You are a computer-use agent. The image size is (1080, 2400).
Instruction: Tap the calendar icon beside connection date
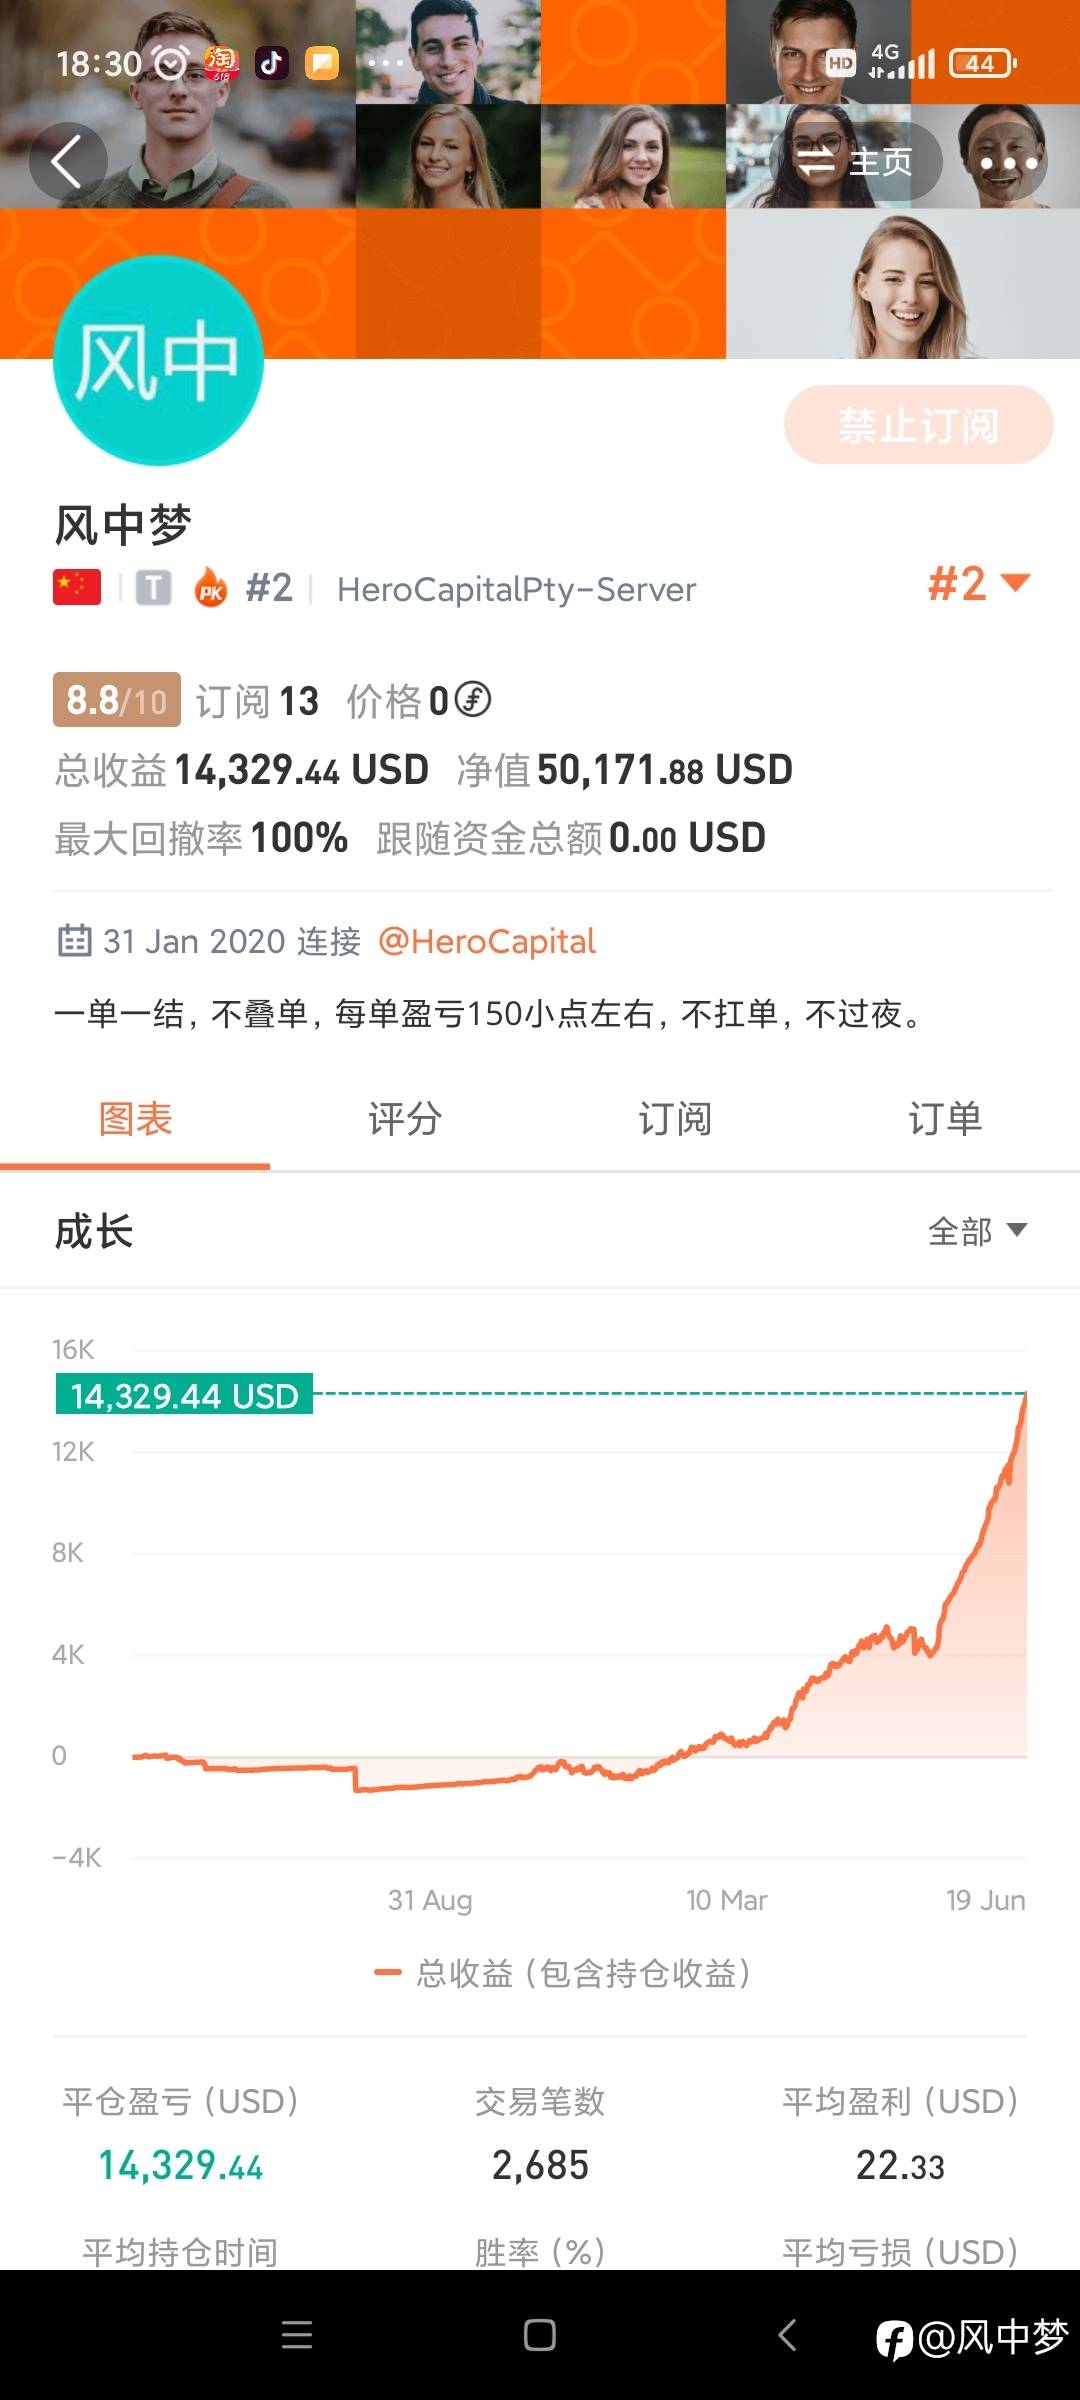point(74,941)
